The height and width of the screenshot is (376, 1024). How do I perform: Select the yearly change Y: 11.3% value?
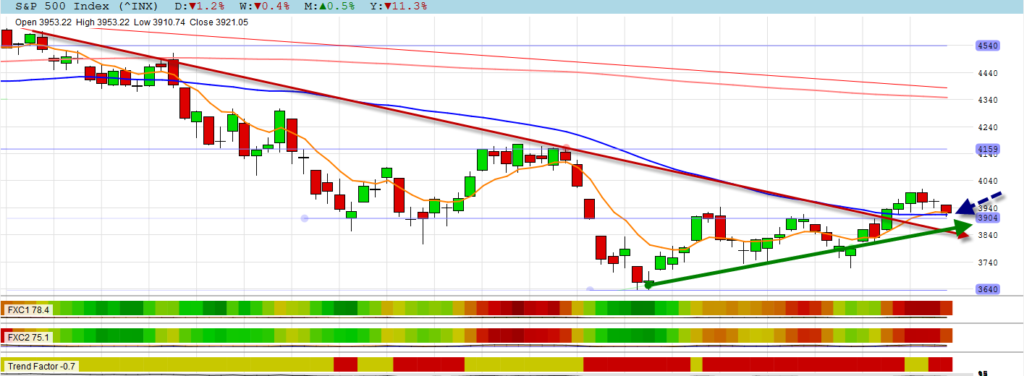tap(398, 7)
